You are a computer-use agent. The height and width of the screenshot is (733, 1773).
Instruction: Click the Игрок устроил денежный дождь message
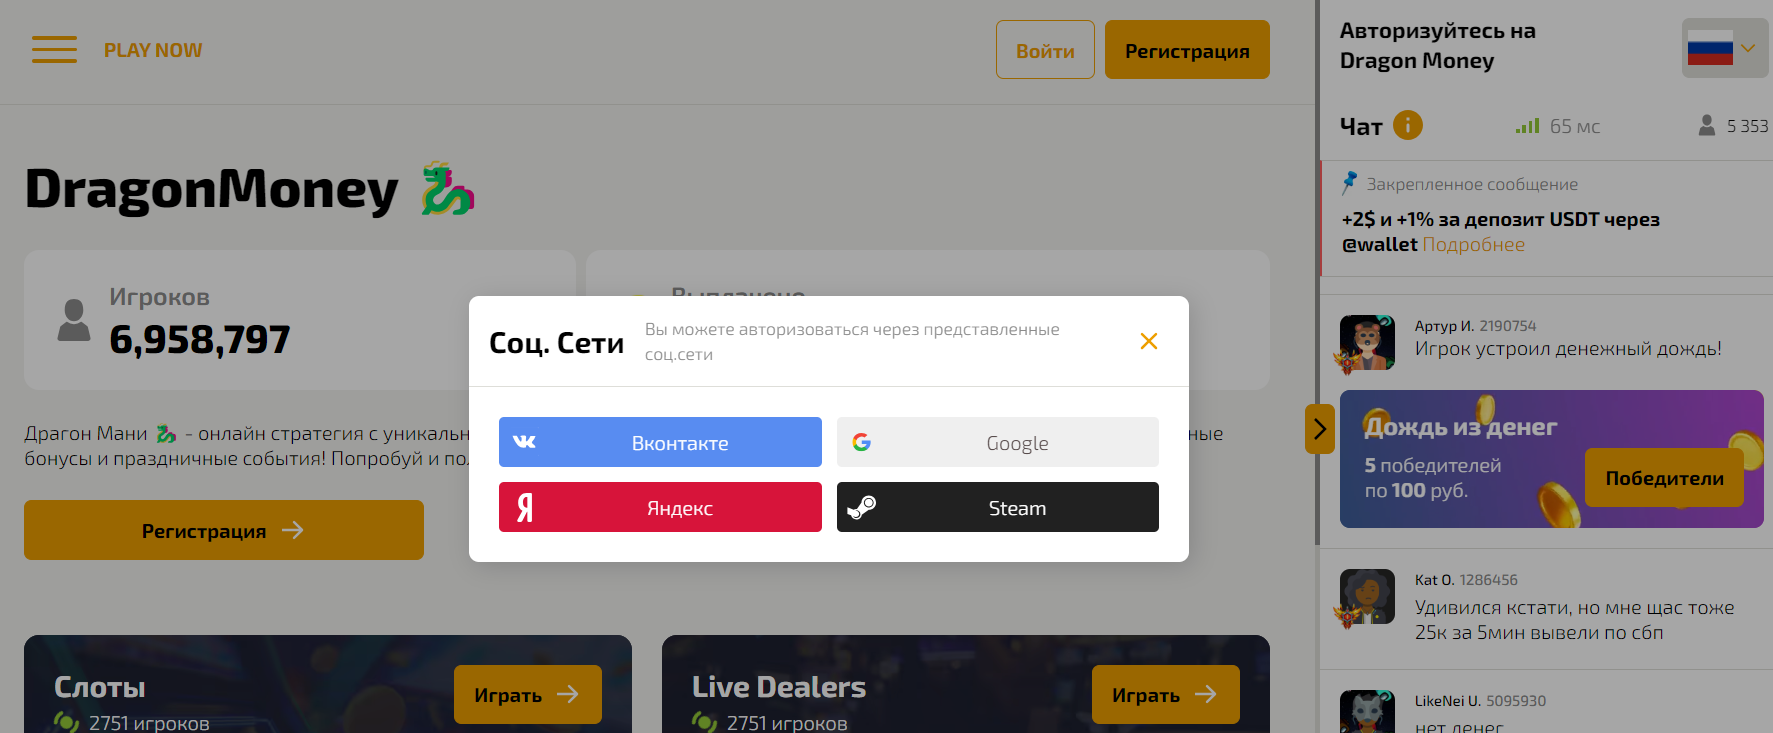[x=1568, y=349]
